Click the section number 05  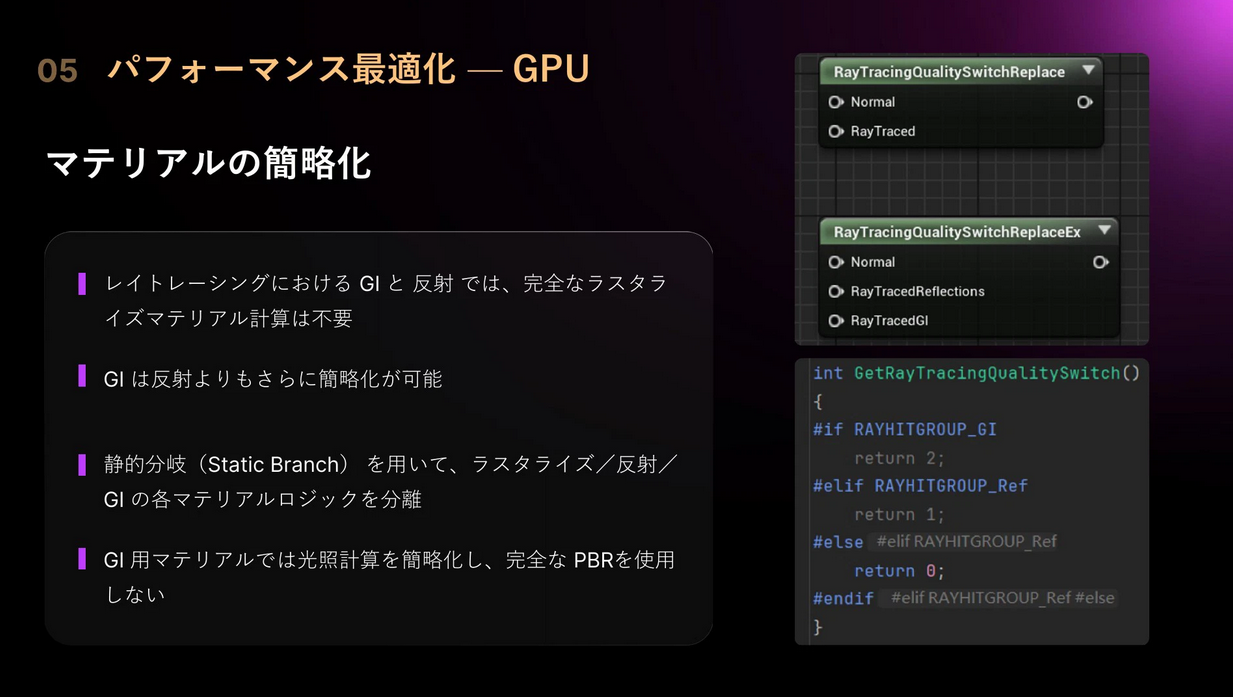pos(57,70)
